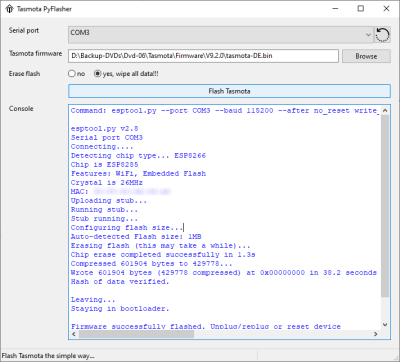This screenshot has height=362, width=400.
Task: Click 'Erasing flash (this may take a while)...' line
Action: (161, 246)
